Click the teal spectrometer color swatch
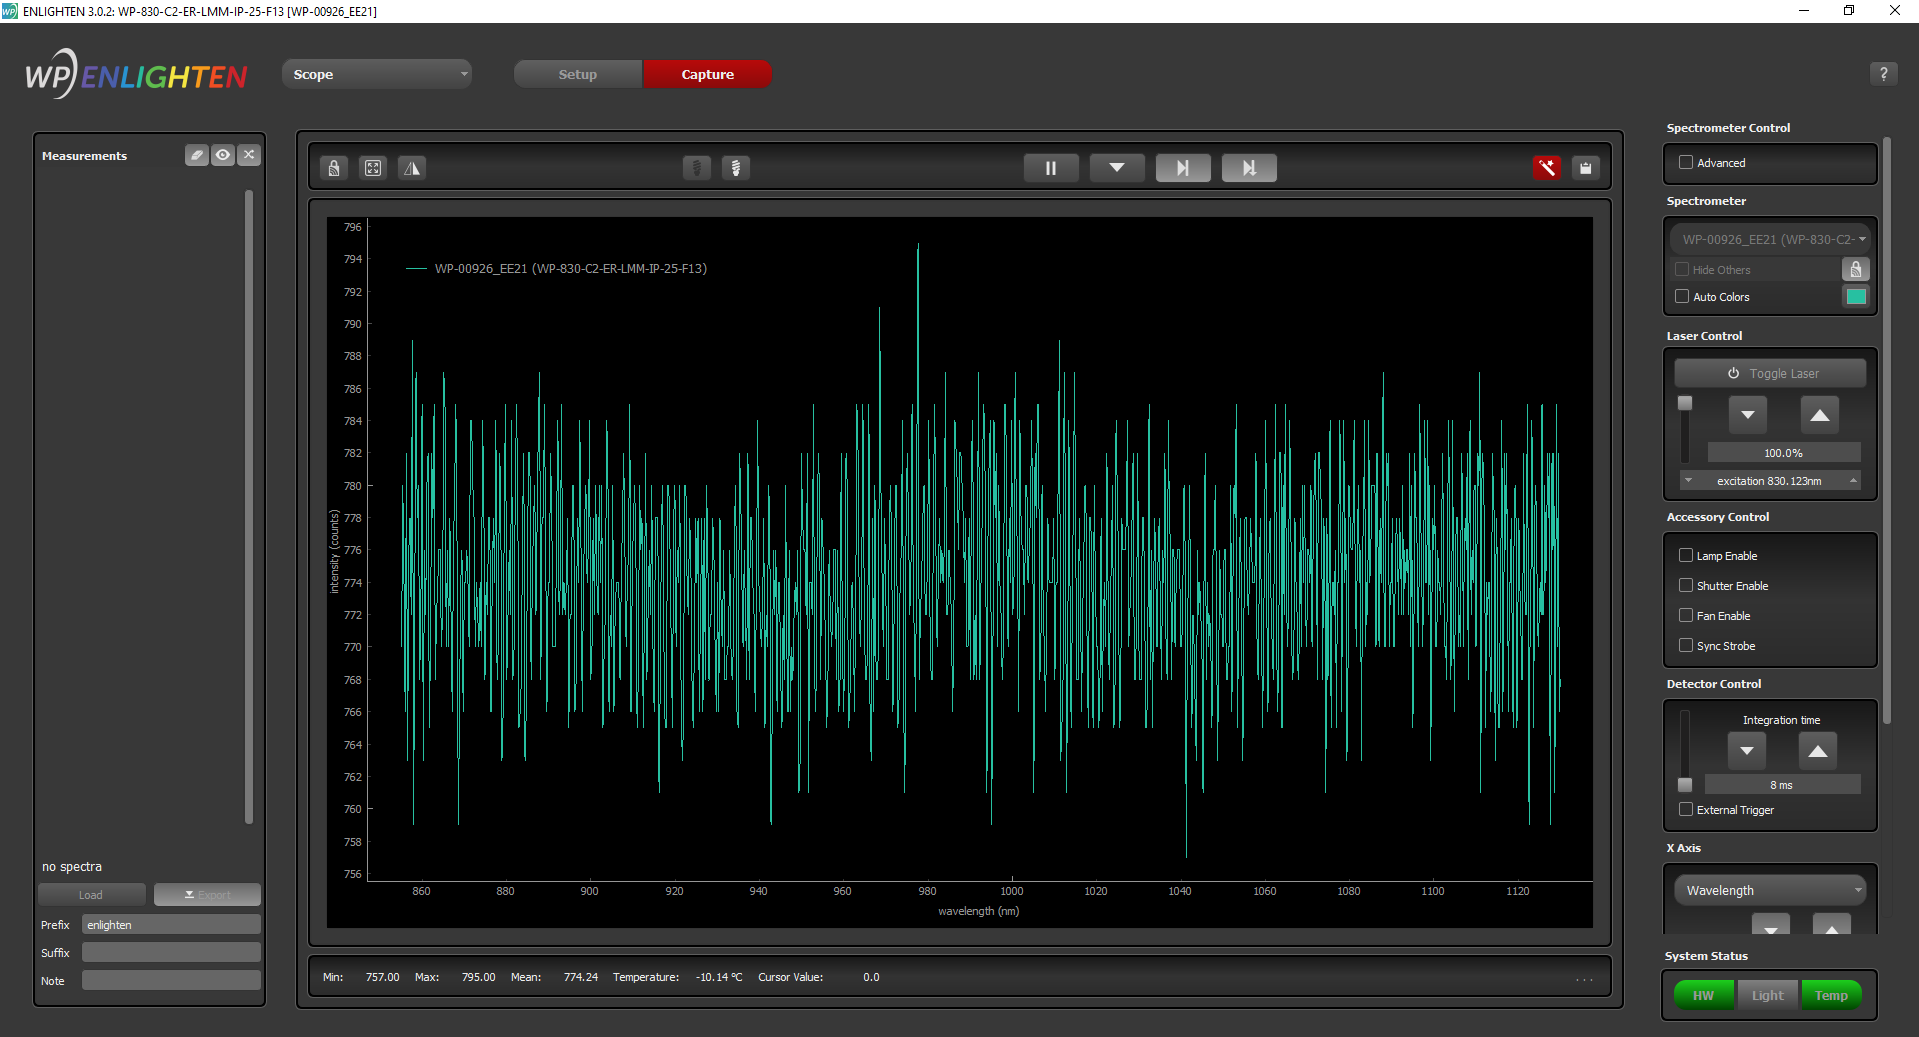 (x=1856, y=296)
